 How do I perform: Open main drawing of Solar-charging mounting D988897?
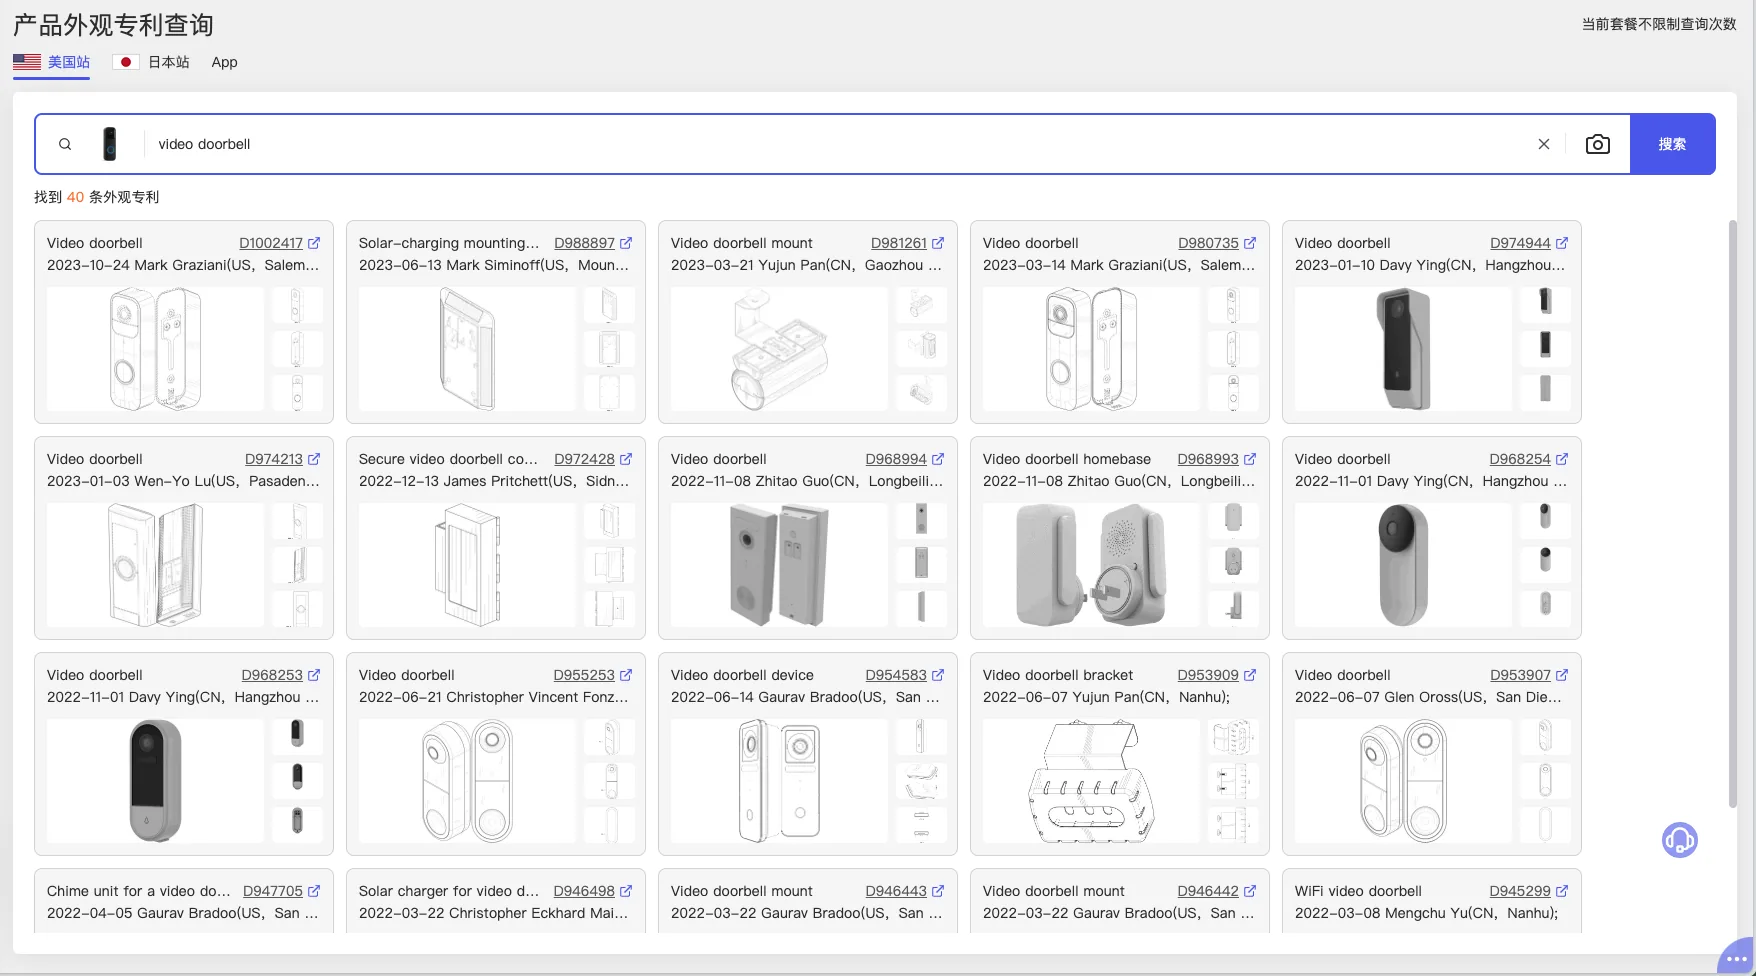tap(467, 349)
